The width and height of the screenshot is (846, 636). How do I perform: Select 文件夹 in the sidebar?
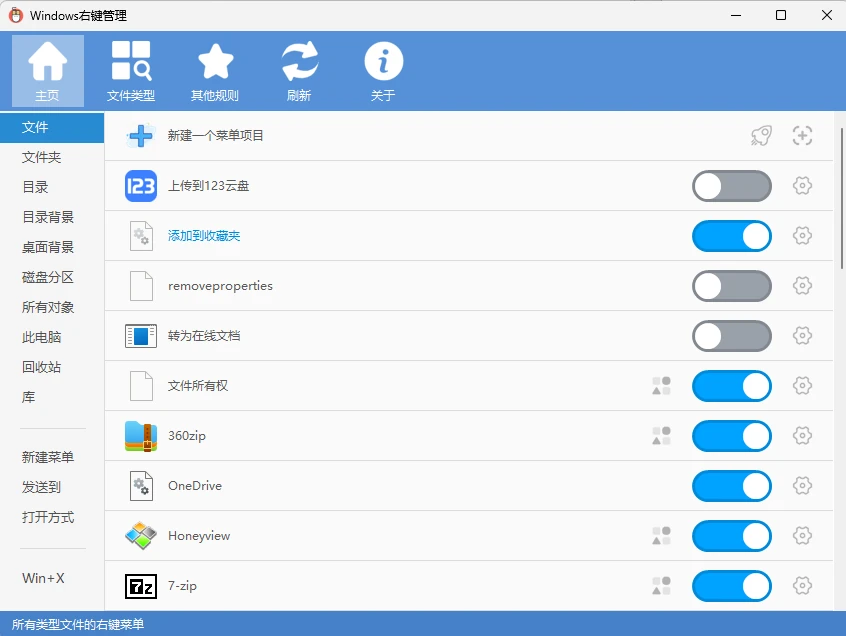(42, 157)
